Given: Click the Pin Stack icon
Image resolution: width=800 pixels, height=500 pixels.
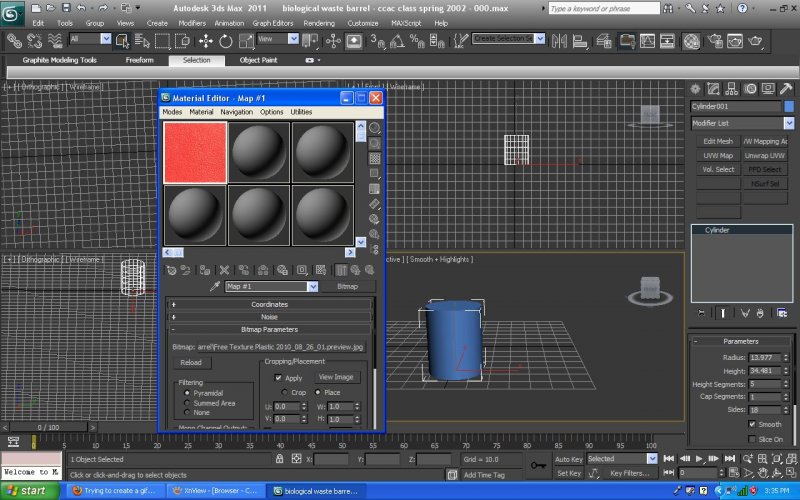Looking at the screenshot, I should click(x=702, y=313).
